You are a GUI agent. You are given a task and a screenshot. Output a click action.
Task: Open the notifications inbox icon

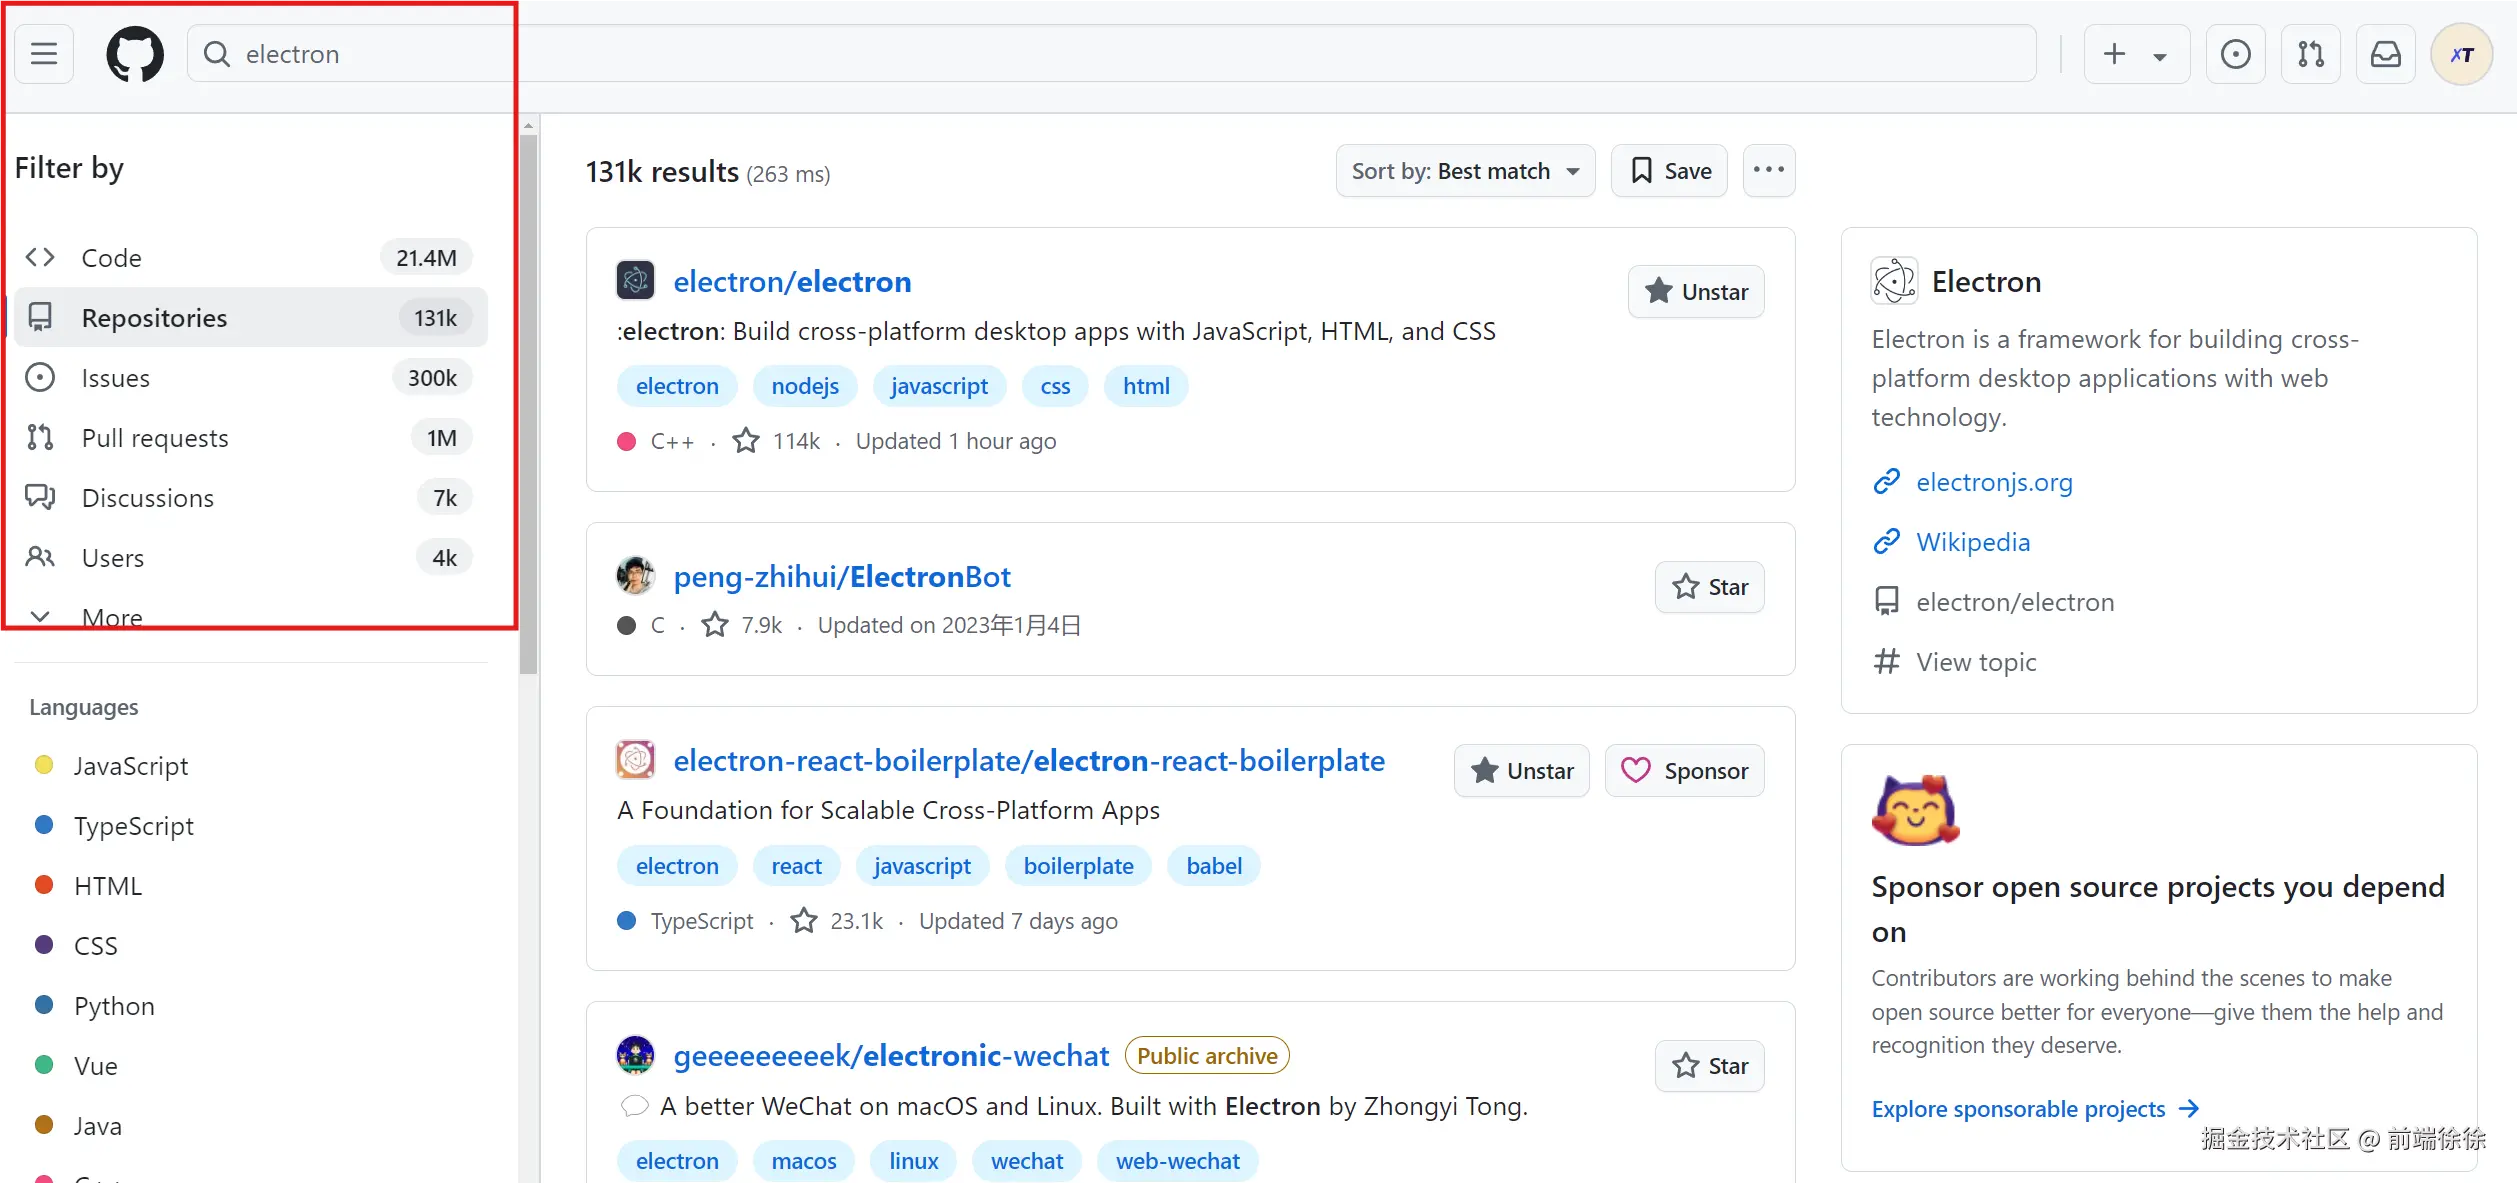point(2385,54)
